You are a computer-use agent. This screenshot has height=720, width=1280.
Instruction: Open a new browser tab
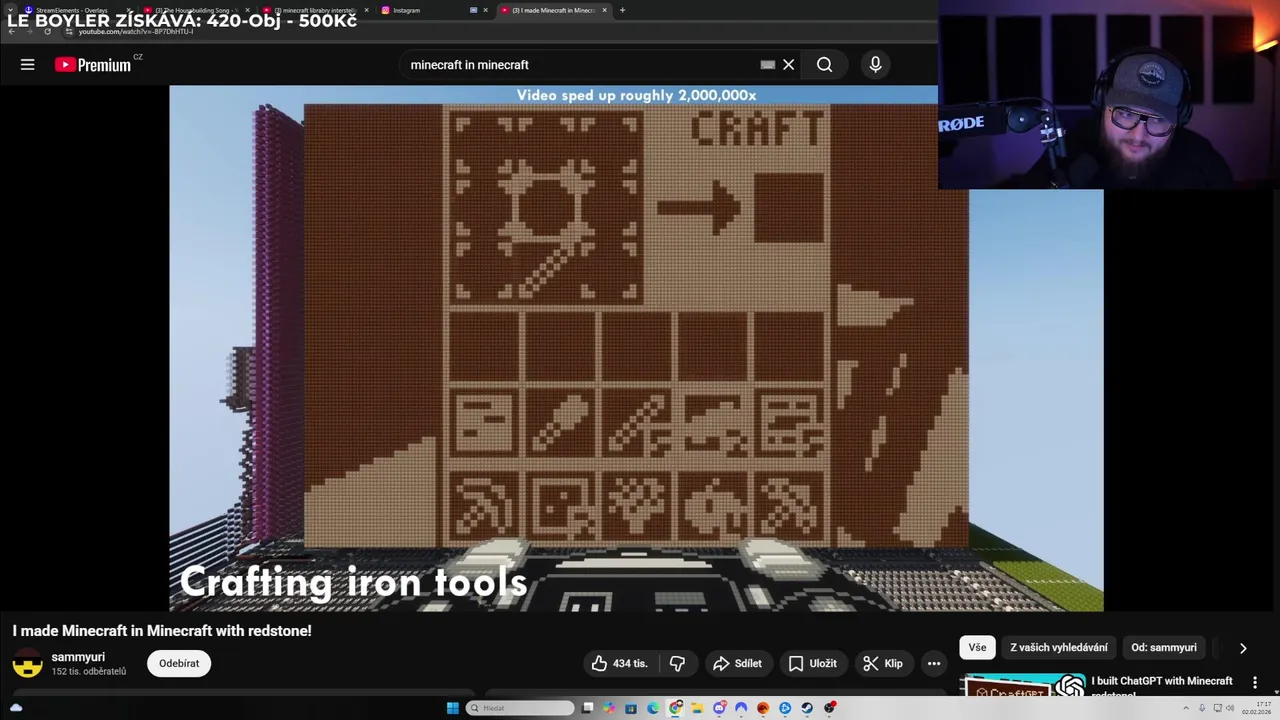(622, 10)
